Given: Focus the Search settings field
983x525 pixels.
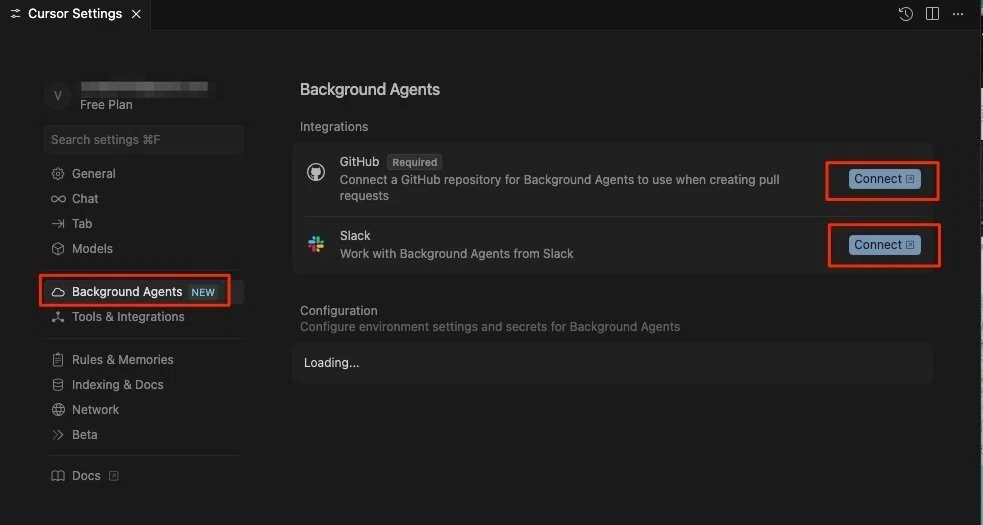Looking at the screenshot, I should (x=144, y=139).
